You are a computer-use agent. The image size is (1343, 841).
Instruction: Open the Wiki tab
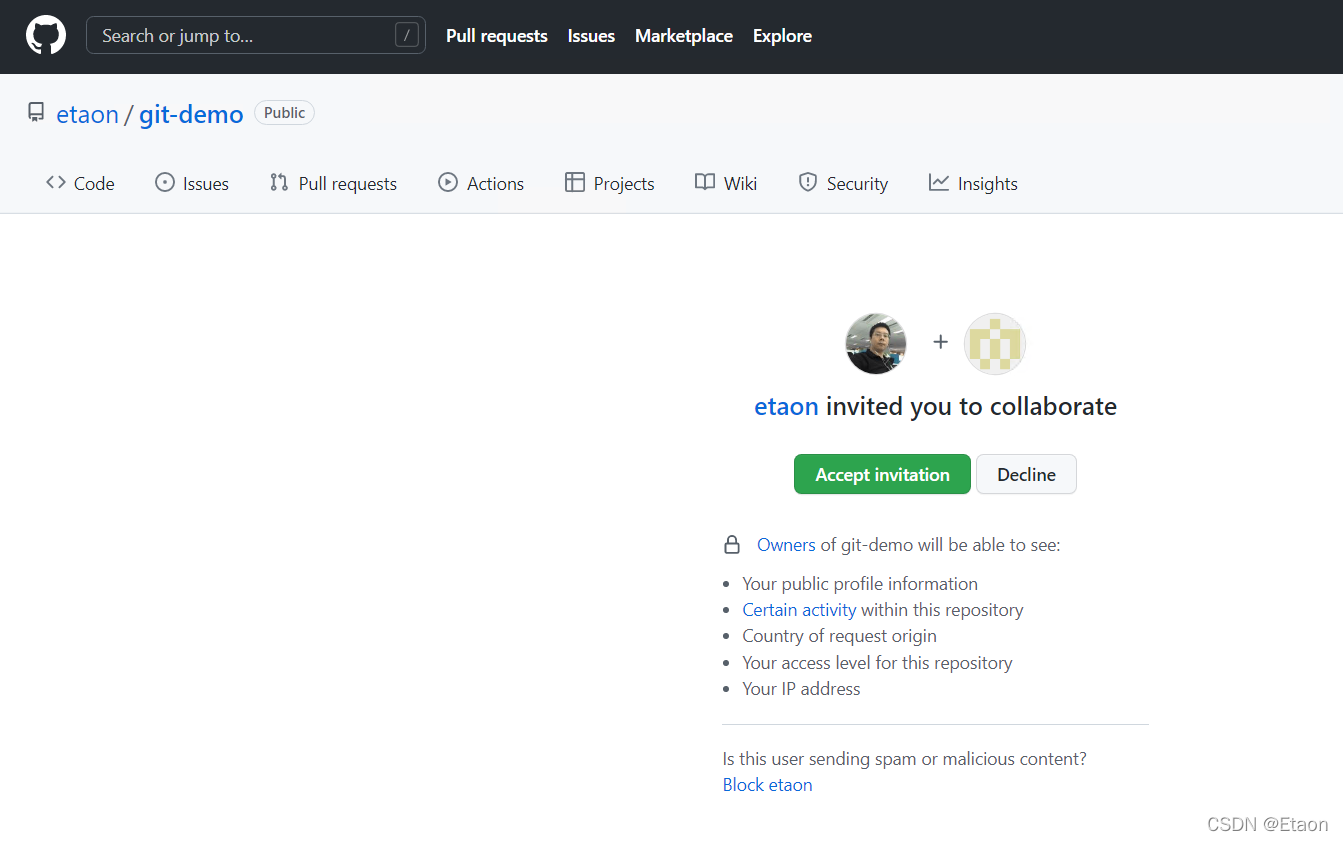(726, 183)
